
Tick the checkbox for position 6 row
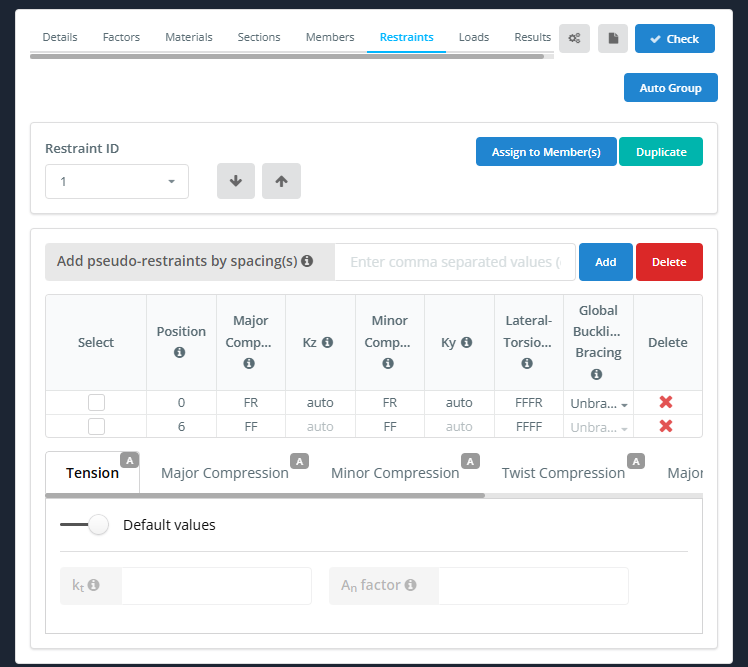96,426
